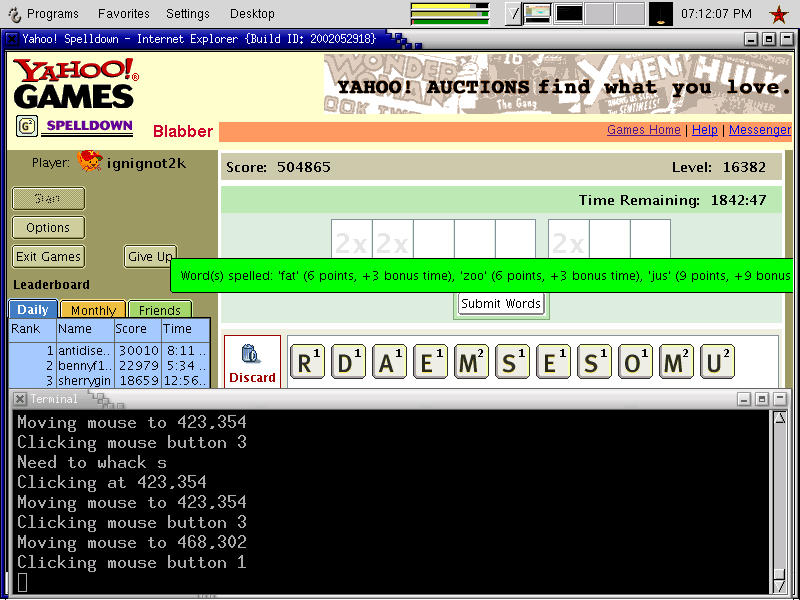This screenshot has height=600, width=800.
Task: Select leaderboard row for antidise..
Action: [109, 351]
